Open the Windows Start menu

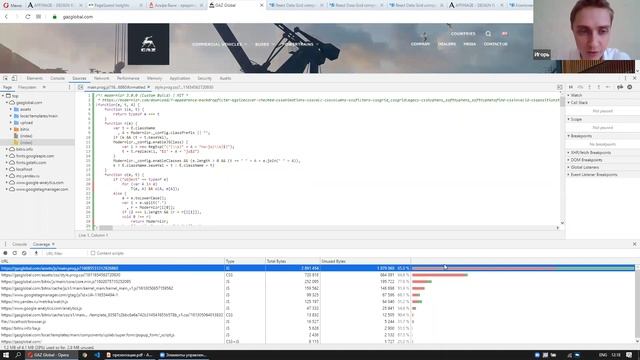tap(6, 355)
